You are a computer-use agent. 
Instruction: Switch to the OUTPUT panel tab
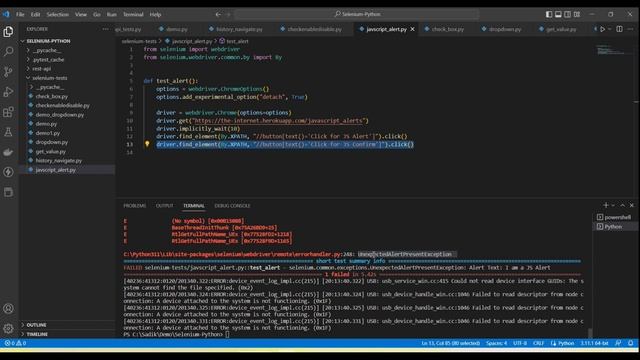[164, 206]
